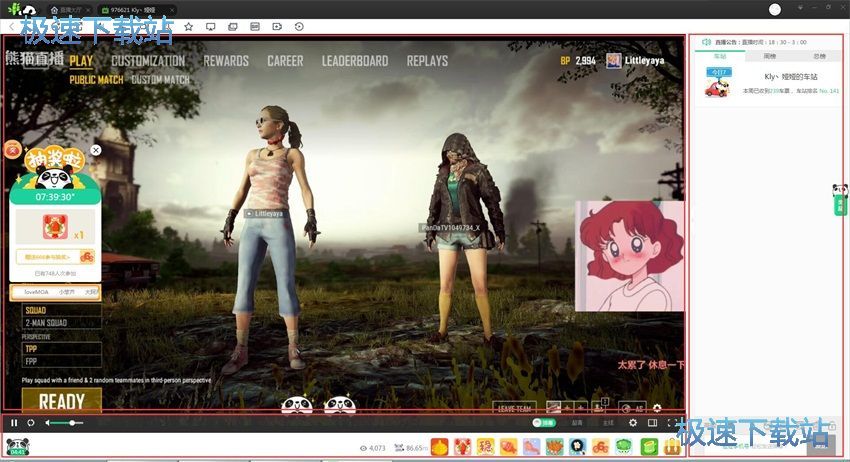Viewport: 850px width, 462px height.
Task: Go back using the navigation arrow
Action: 12,27
